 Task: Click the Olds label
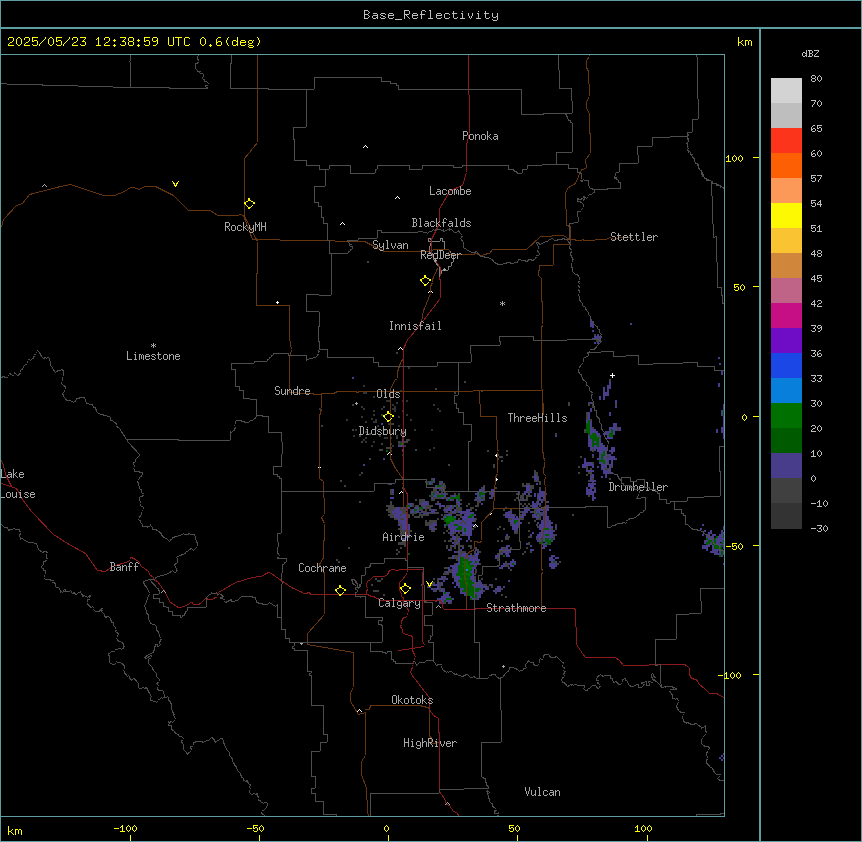click(x=388, y=394)
